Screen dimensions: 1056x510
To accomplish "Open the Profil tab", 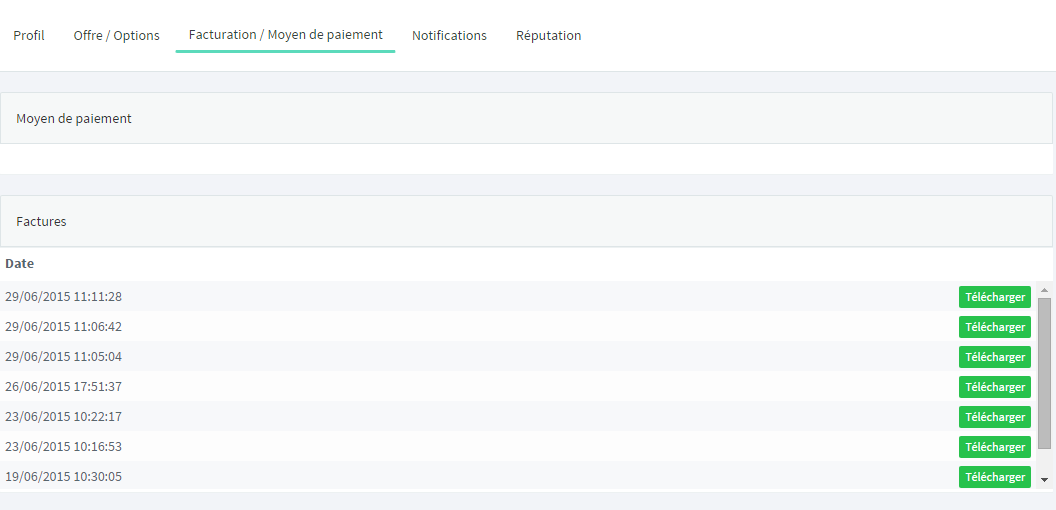I will coord(29,35).
